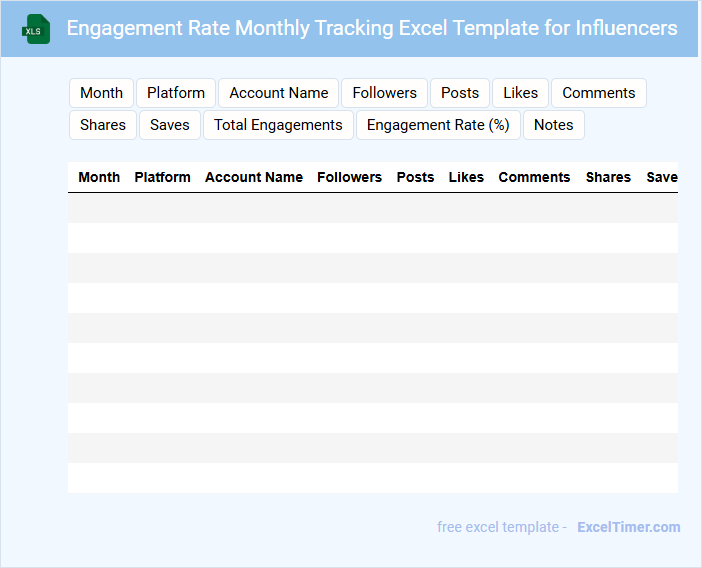Select the Platform table column header
The height and width of the screenshot is (568, 702).
click(x=162, y=177)
